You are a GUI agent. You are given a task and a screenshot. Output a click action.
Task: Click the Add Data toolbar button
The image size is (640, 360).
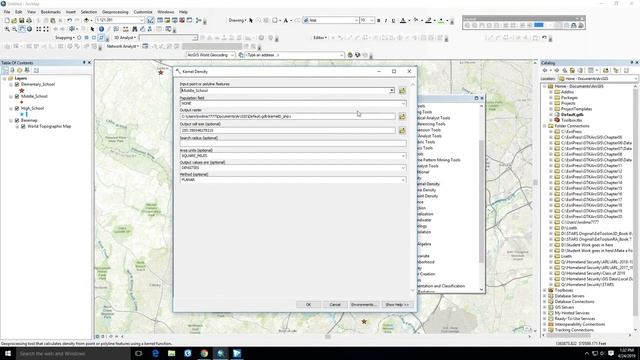point(86,20)
